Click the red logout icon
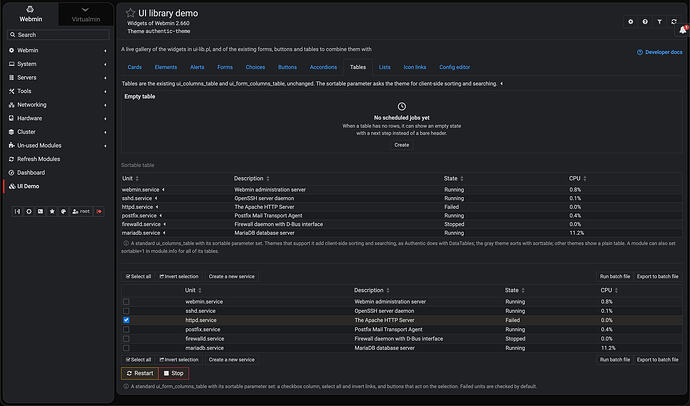690x406 pixels. 99,212
